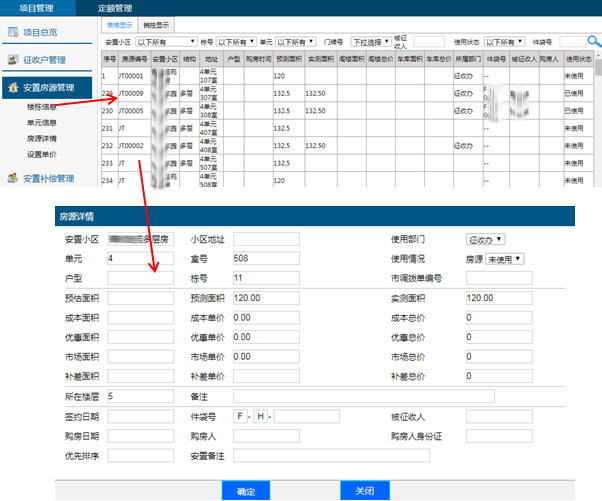Click the 购房人身份证 input field
602x501 pixels.
[x=499, y=436]
